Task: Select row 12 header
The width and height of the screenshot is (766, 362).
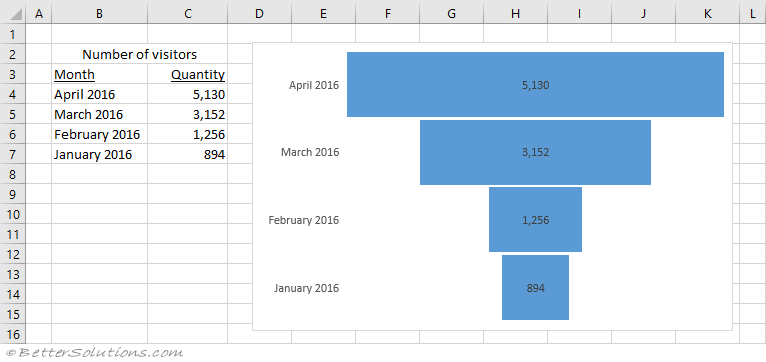Action: pyautogui.click(x=13, y=254)
